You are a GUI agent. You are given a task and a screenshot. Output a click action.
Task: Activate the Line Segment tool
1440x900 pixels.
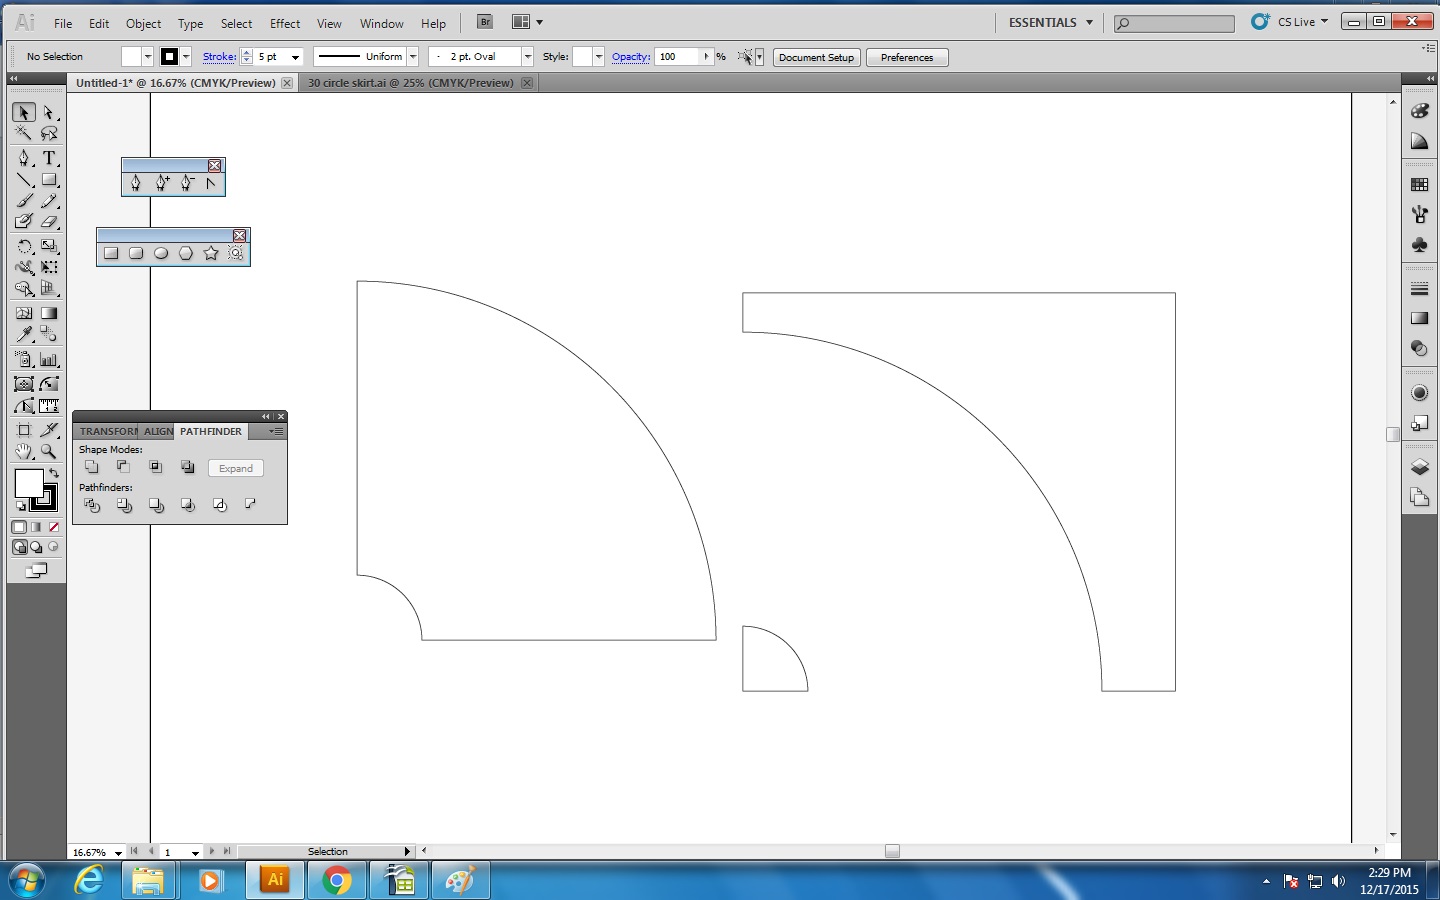pyautogui.click(x=24, y=180)
